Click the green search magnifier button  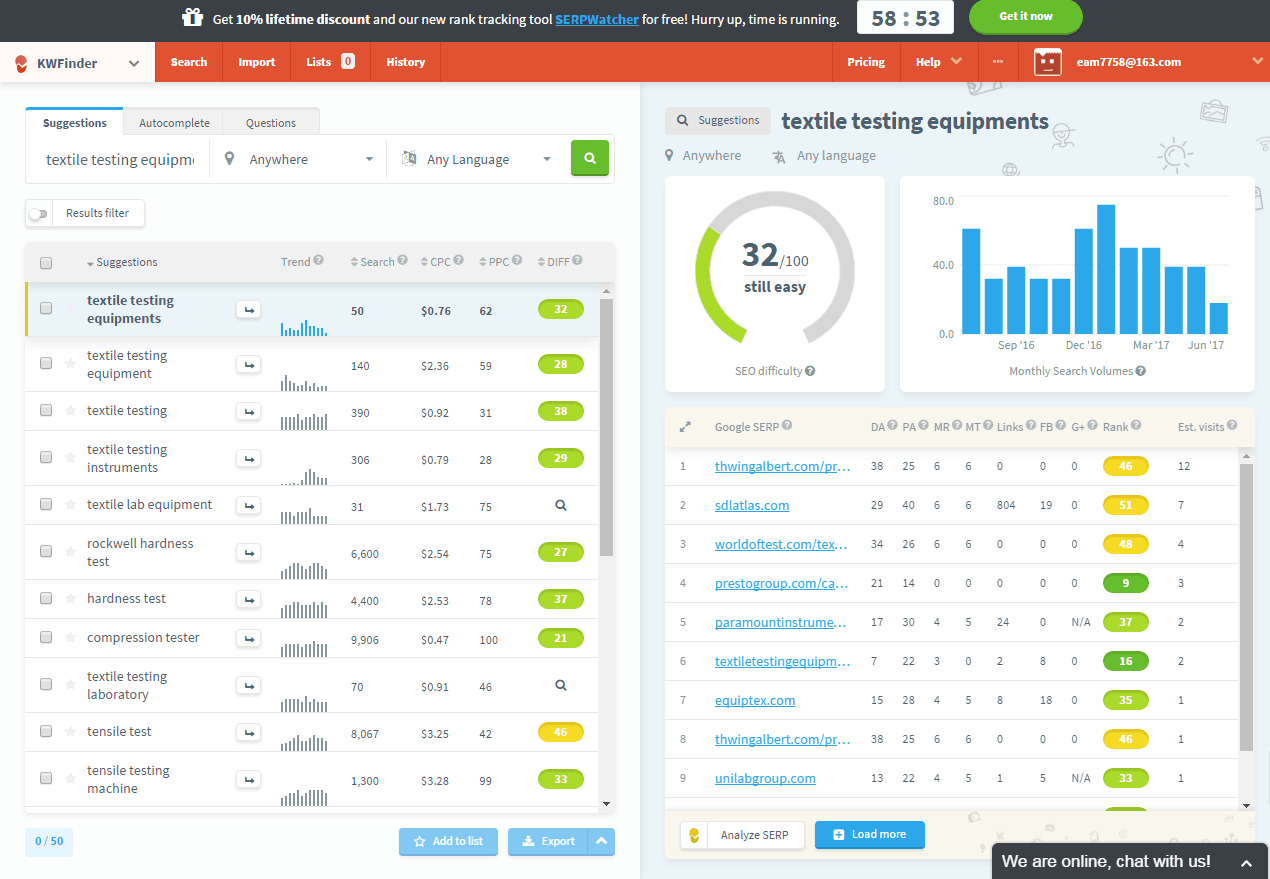coord(590,158)
